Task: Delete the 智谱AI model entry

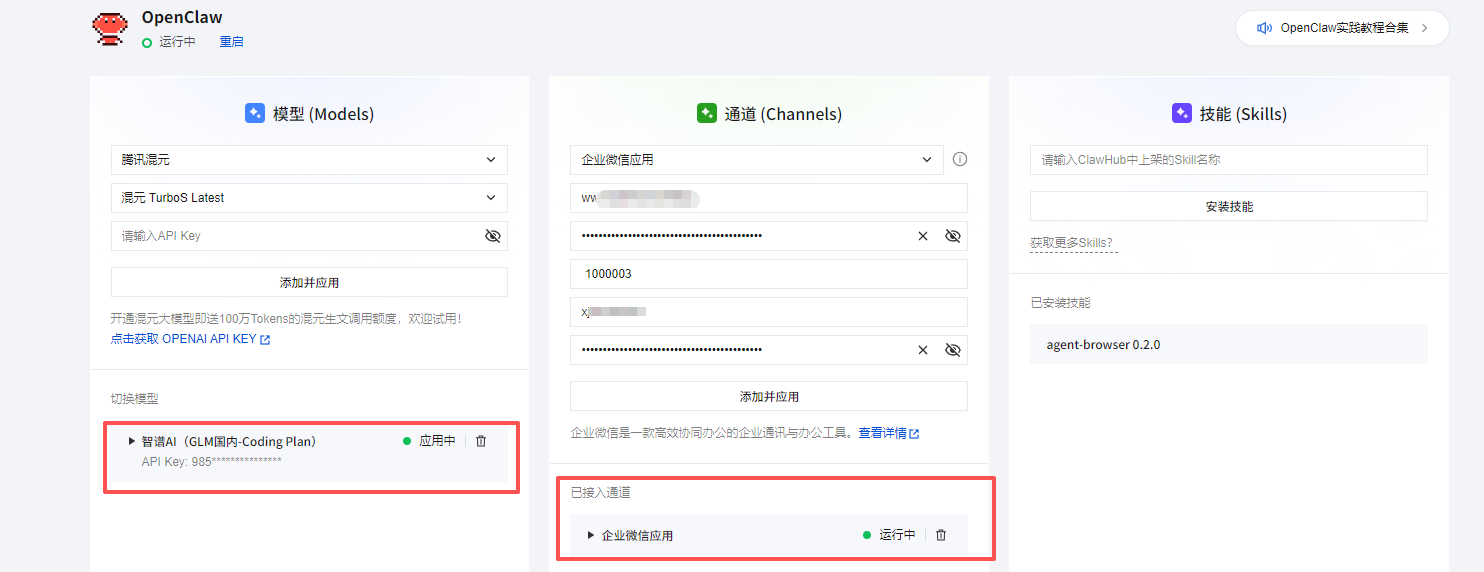Action: [481, 441]
